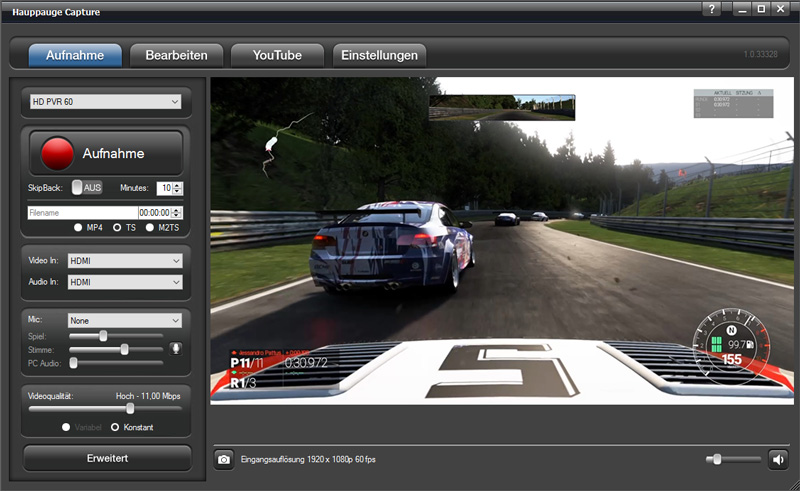Select Konstant bitrate mode
Image resolution: width=800 pixels, height=491 pixels.
click(115, 427)
